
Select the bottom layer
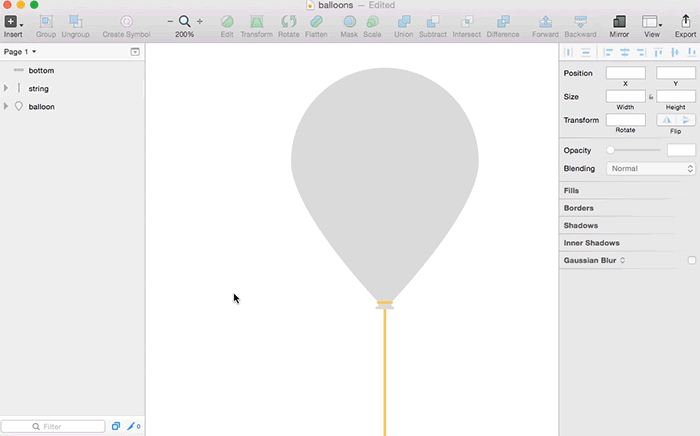(x=72, y=71)
